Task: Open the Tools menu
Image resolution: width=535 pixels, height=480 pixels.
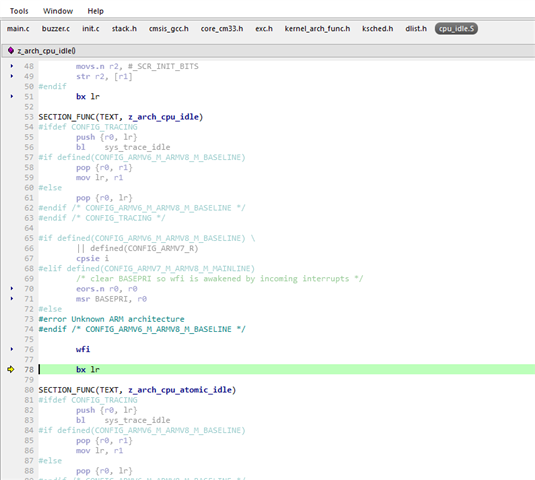Action: (x=19, y=11)
